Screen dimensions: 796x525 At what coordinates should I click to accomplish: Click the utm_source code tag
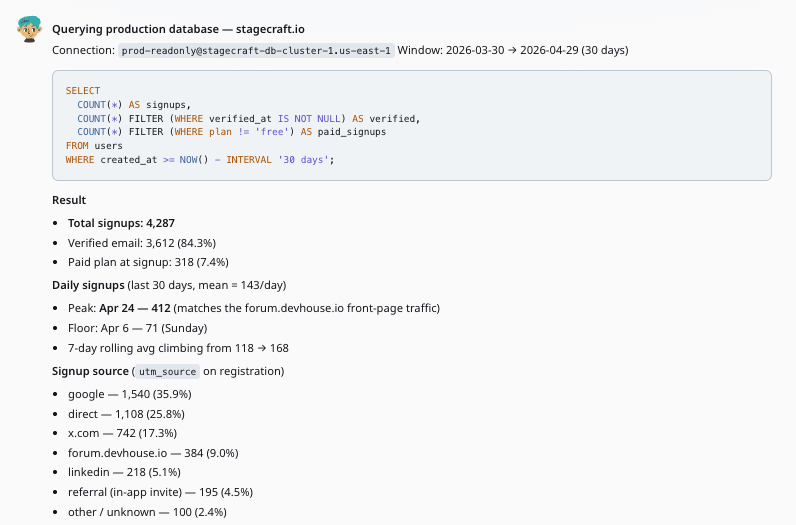point(168,371)
